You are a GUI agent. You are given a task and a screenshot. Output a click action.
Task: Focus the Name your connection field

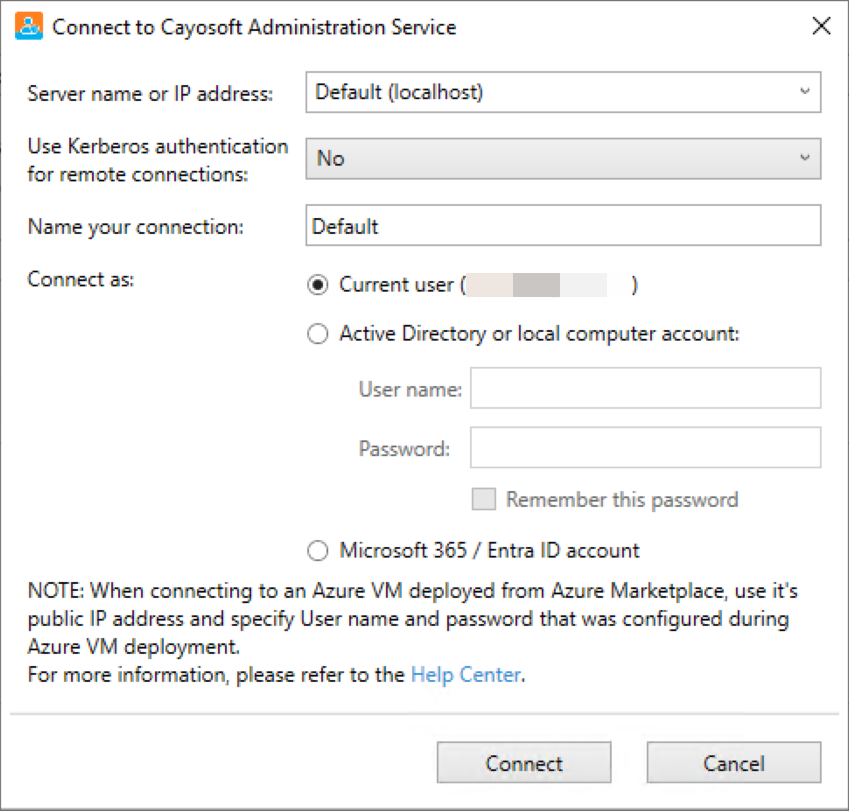click(x=563, y=225)
